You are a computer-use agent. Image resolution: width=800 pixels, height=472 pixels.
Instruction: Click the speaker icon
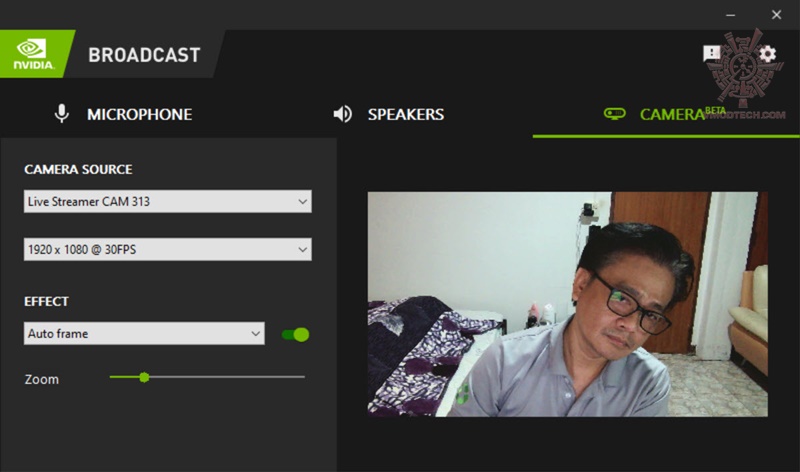click(x=342, y=114)
